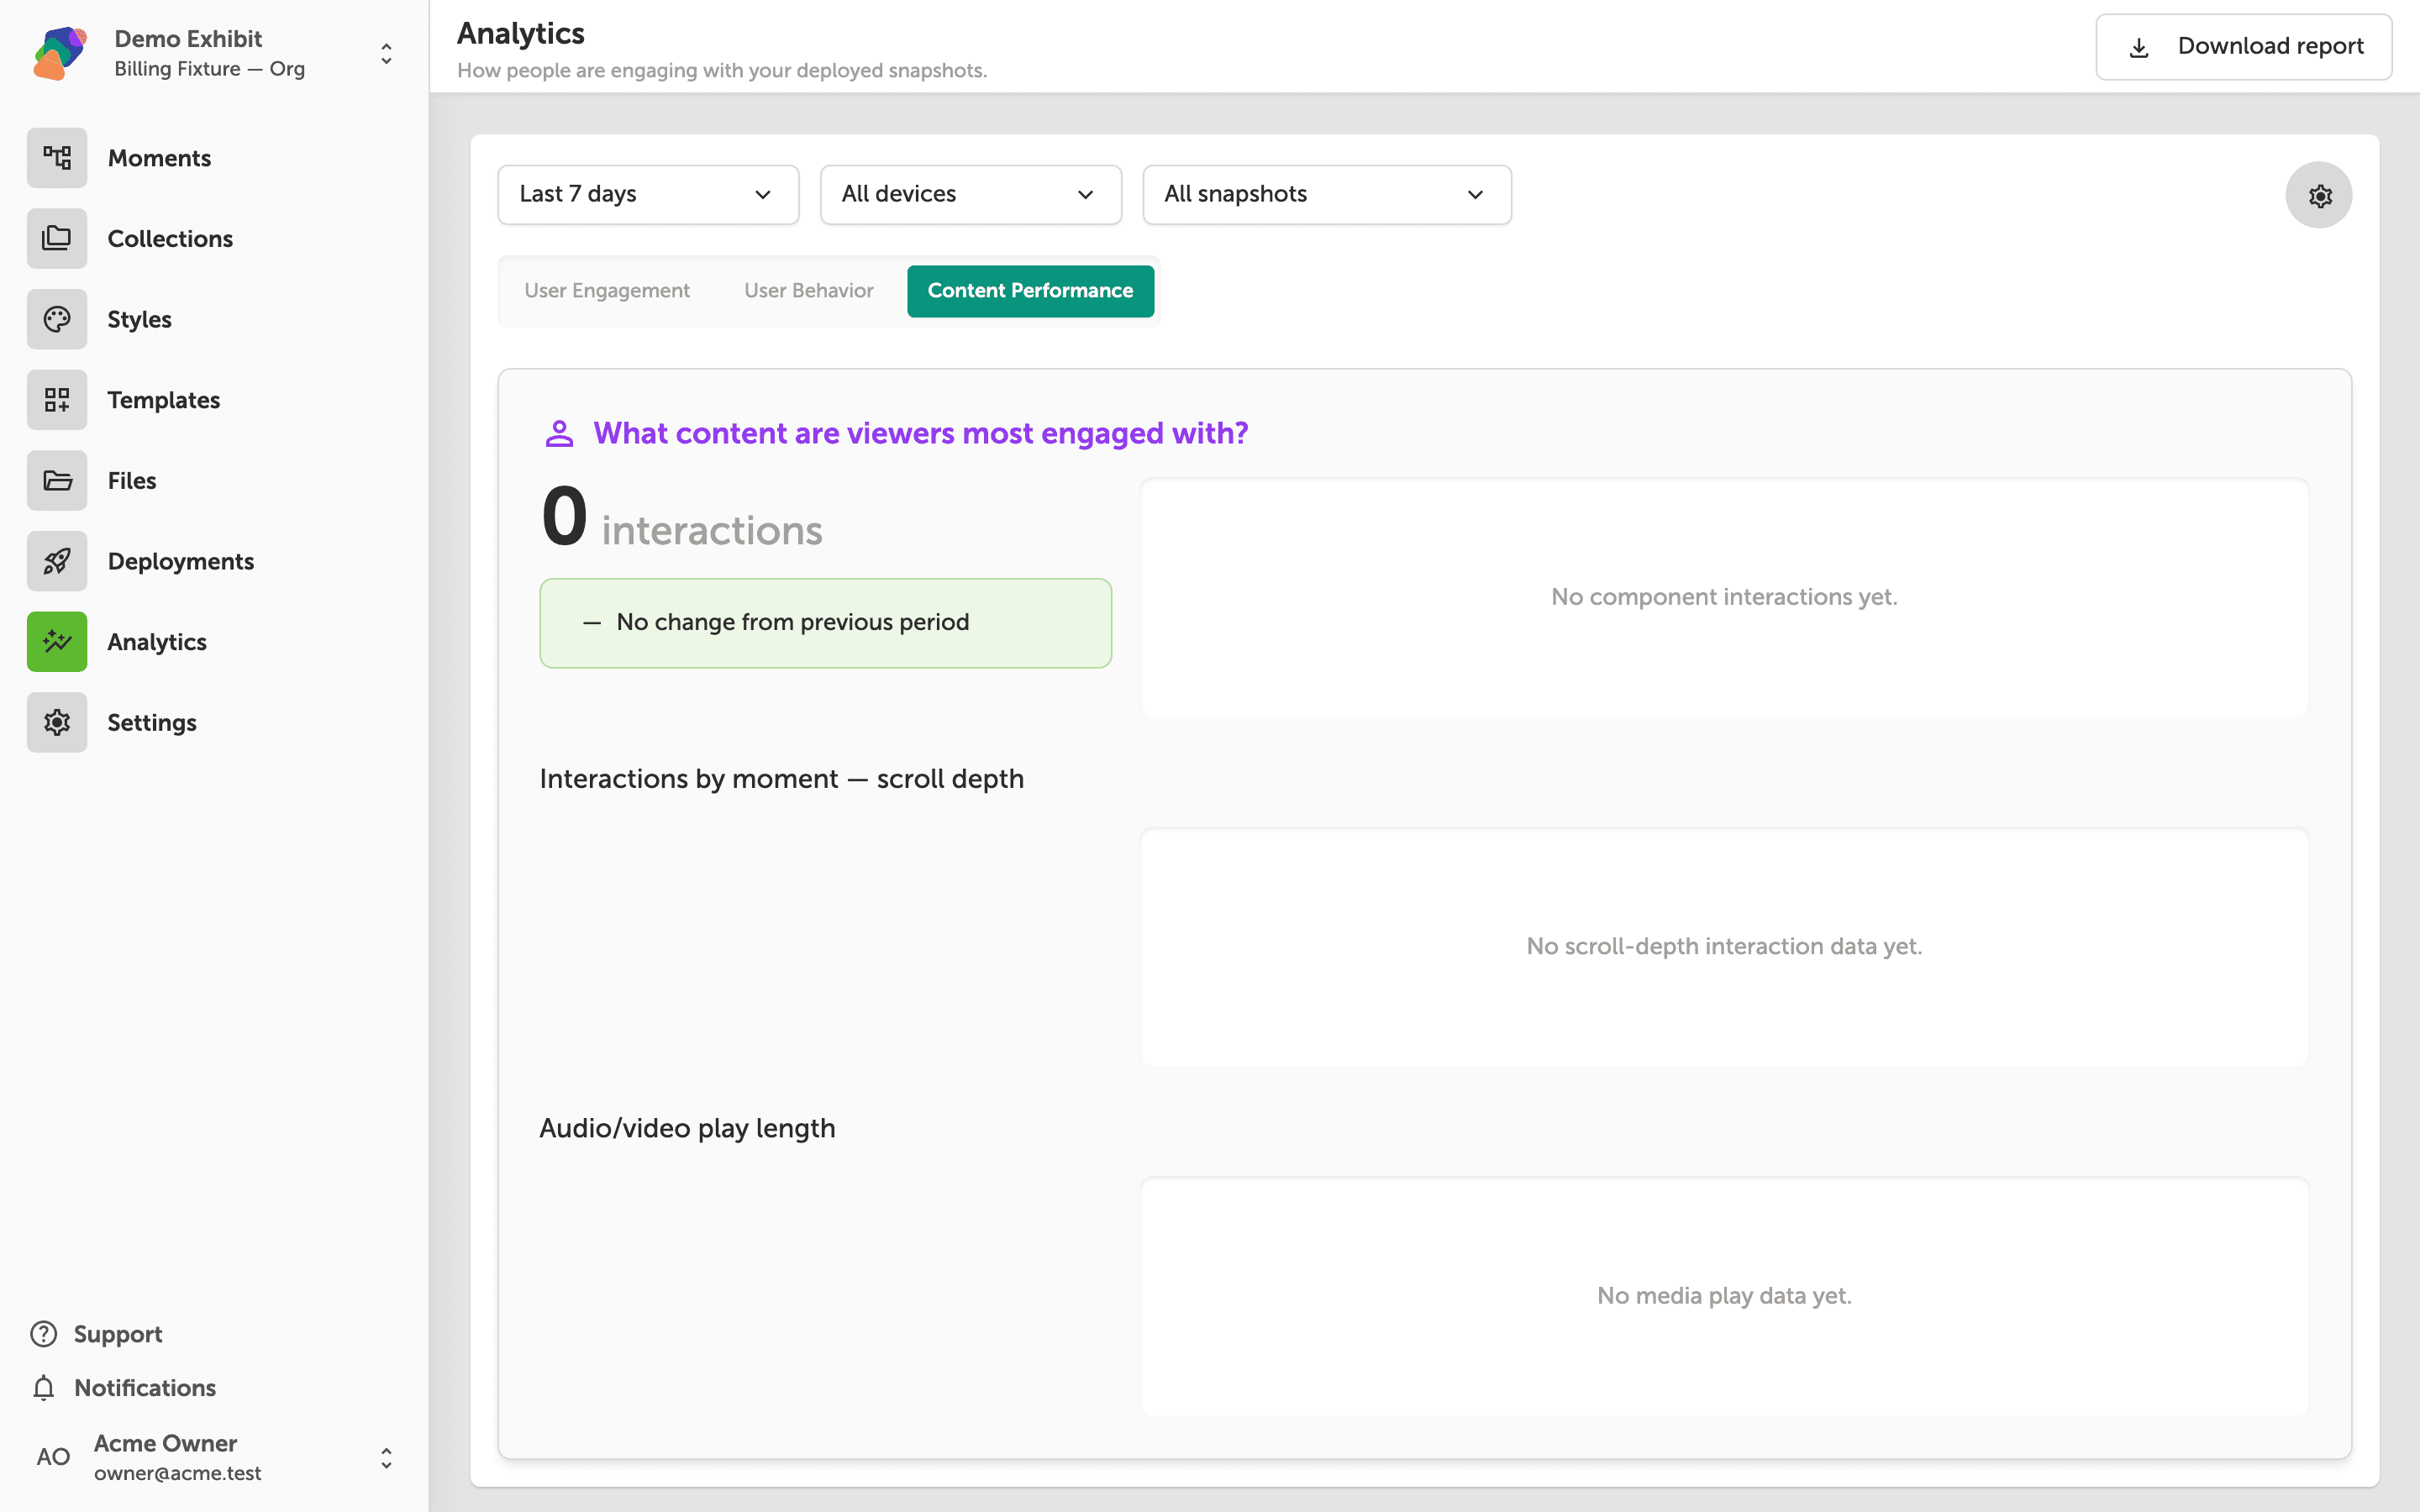Open analytics settings via round gear button
This screenshot has height=1512, width=2420.
[2319, 195]
